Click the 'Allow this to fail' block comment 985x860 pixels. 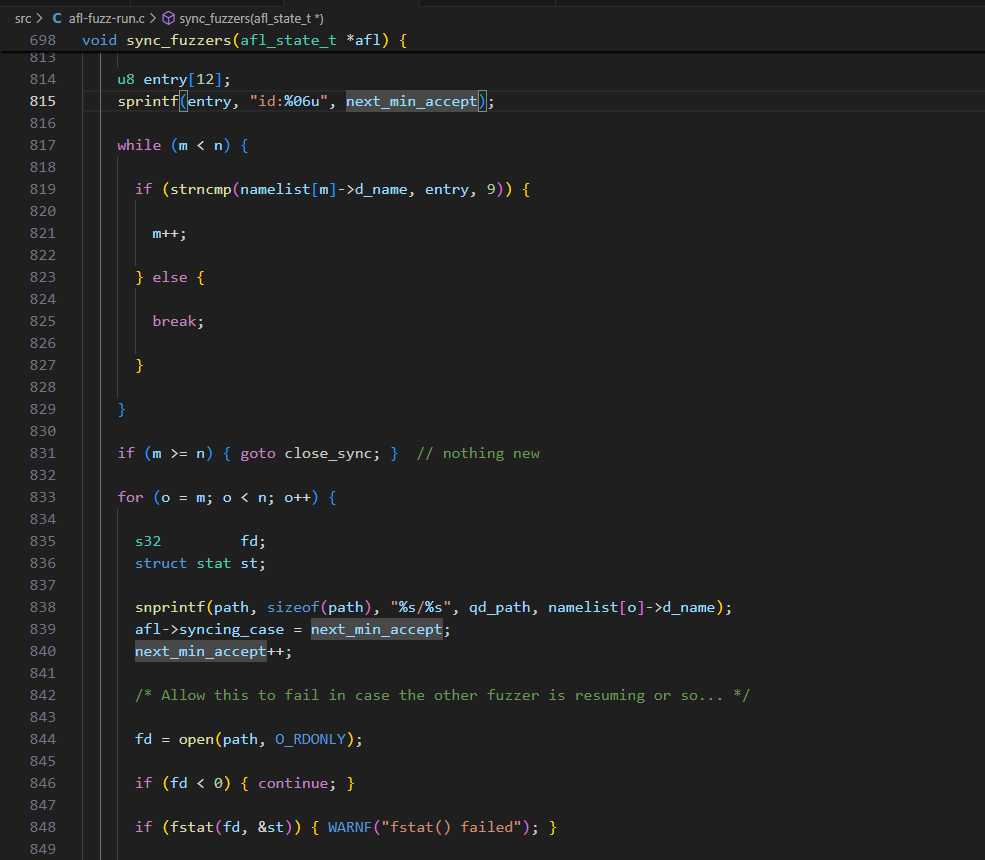[x=442, y=695]
